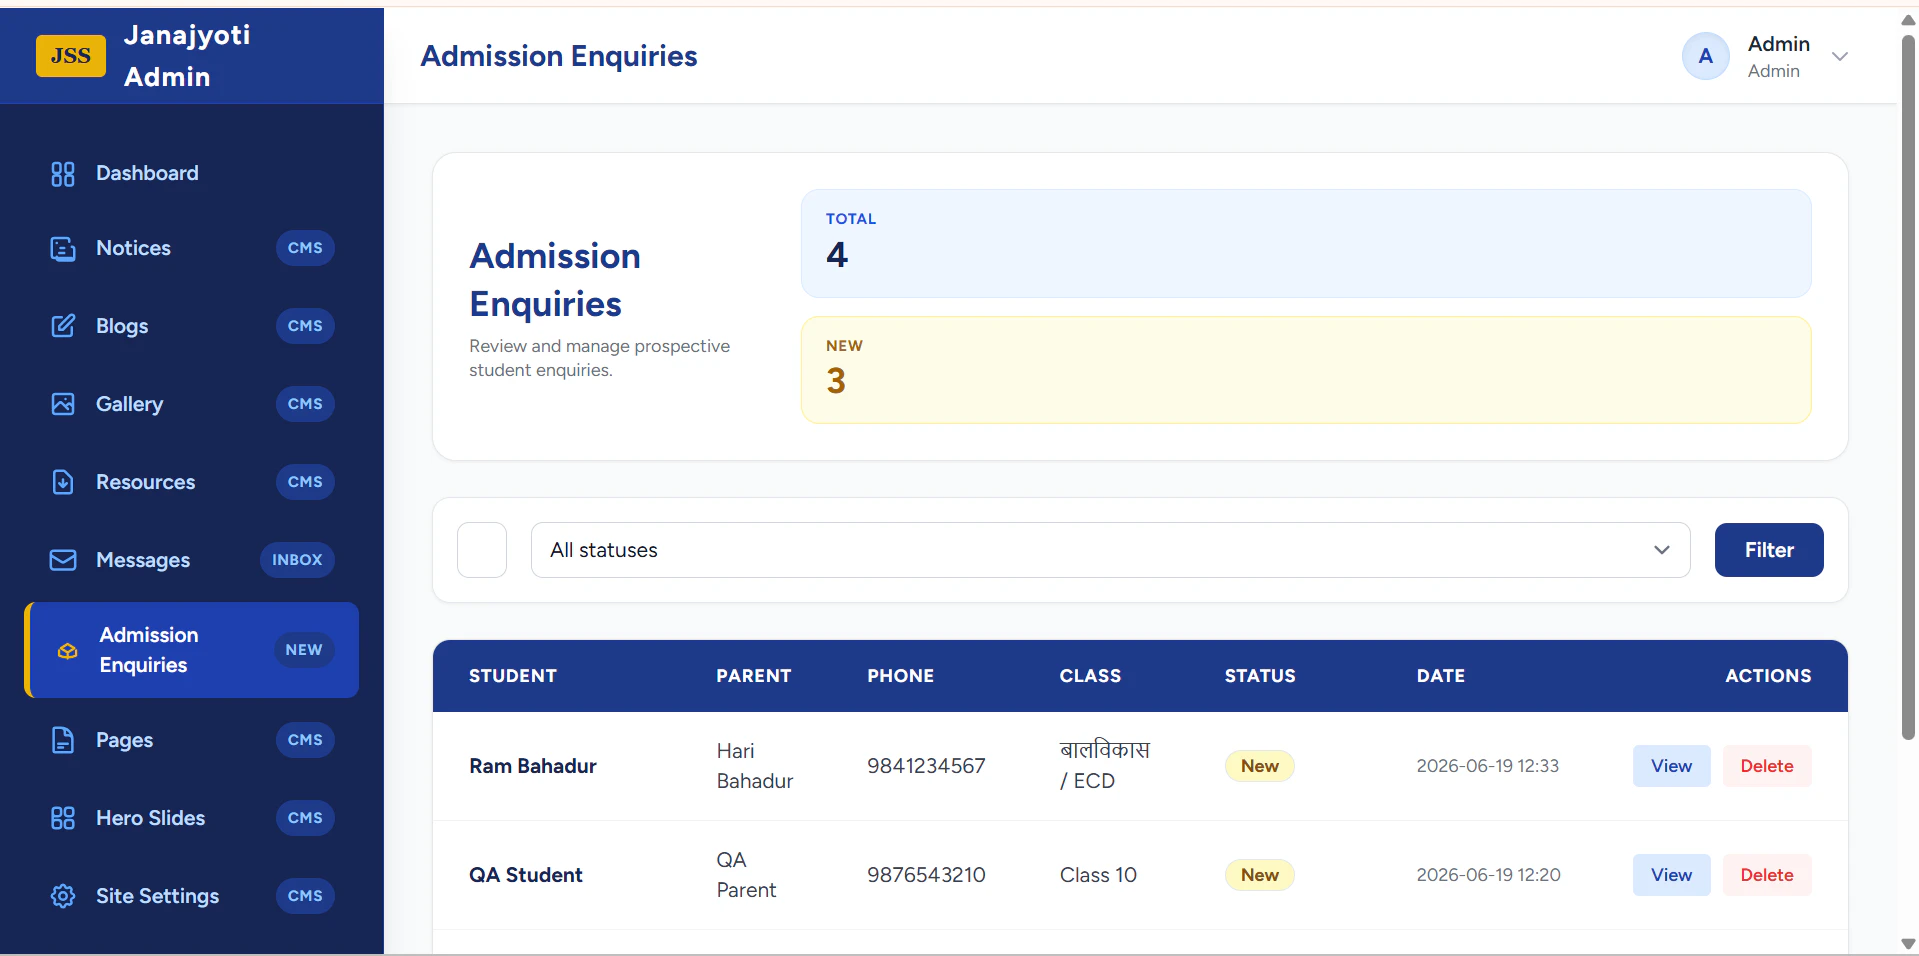Click the Notices document icon
This screenshot has height=956, width=1919.
pyautogui.click(x=63, y=249)
